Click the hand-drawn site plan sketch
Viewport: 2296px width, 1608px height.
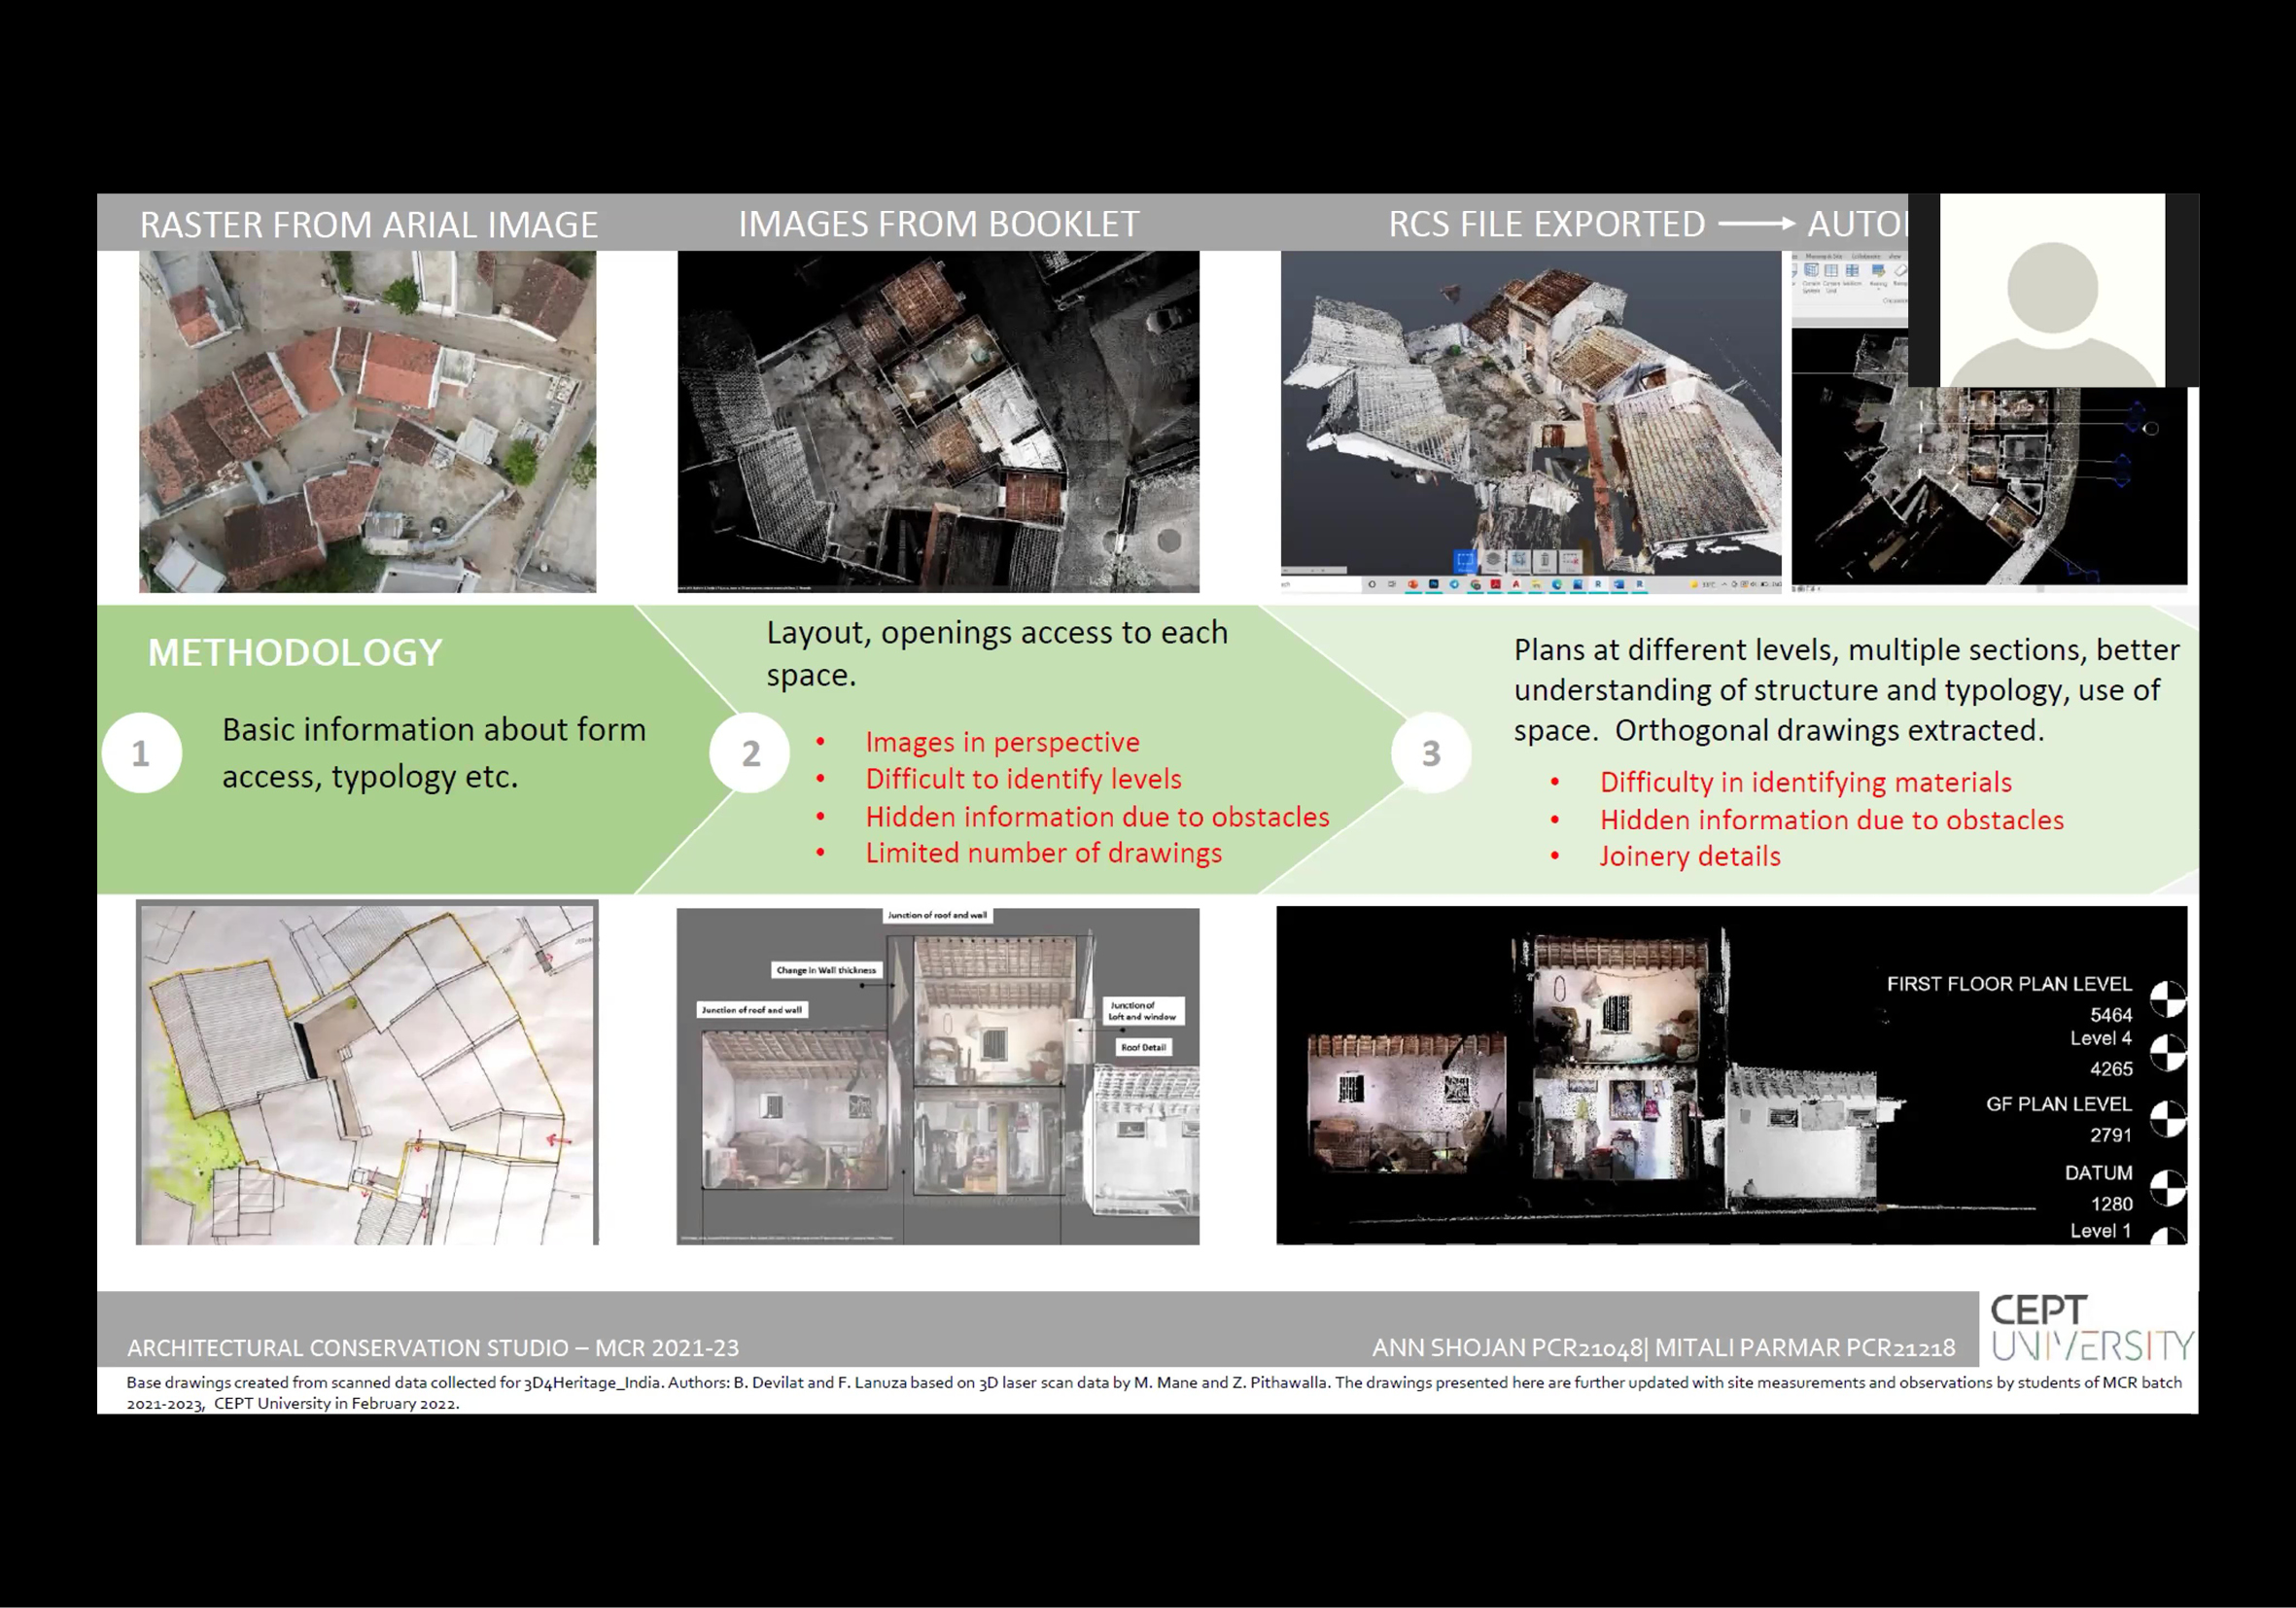point(367,1073)
